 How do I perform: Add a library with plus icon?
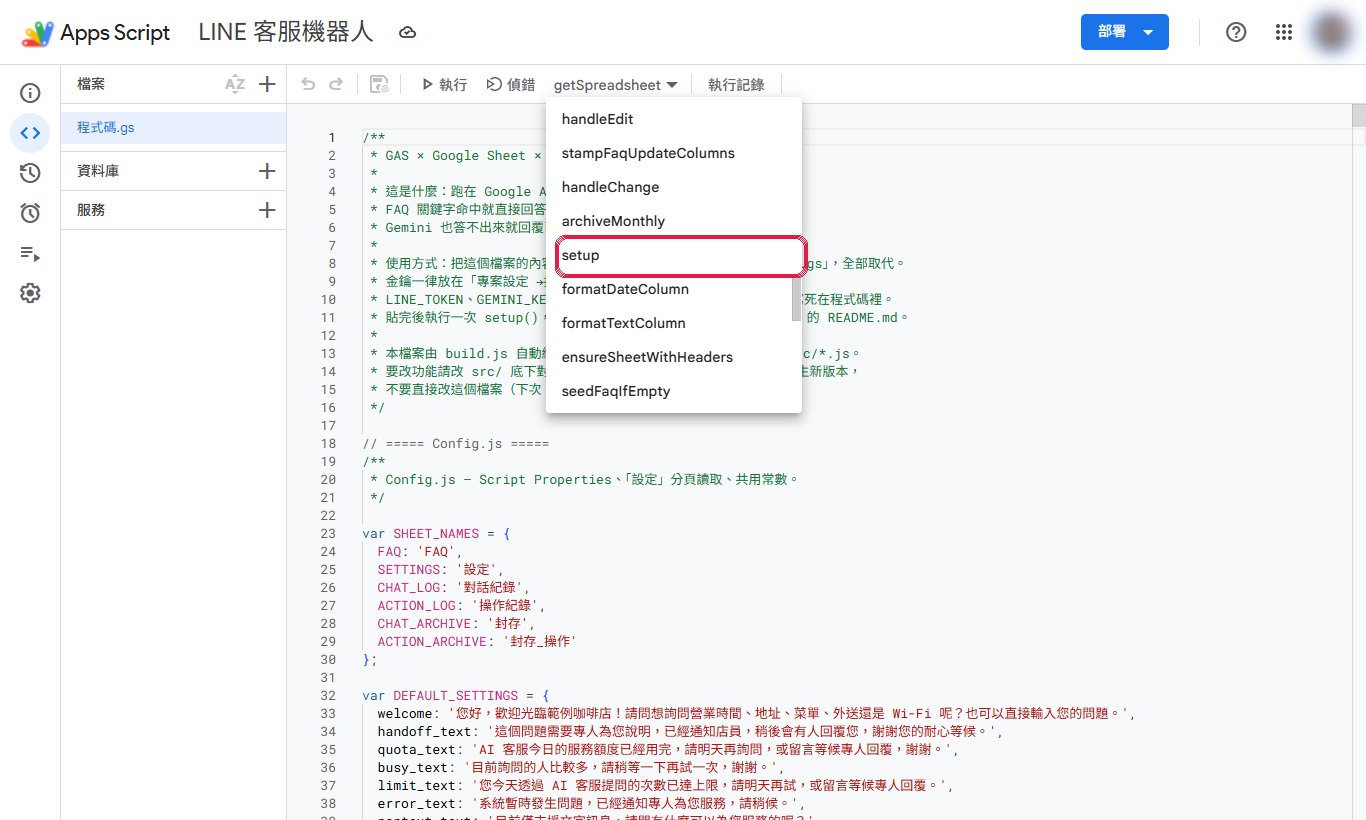coord(267,171)
